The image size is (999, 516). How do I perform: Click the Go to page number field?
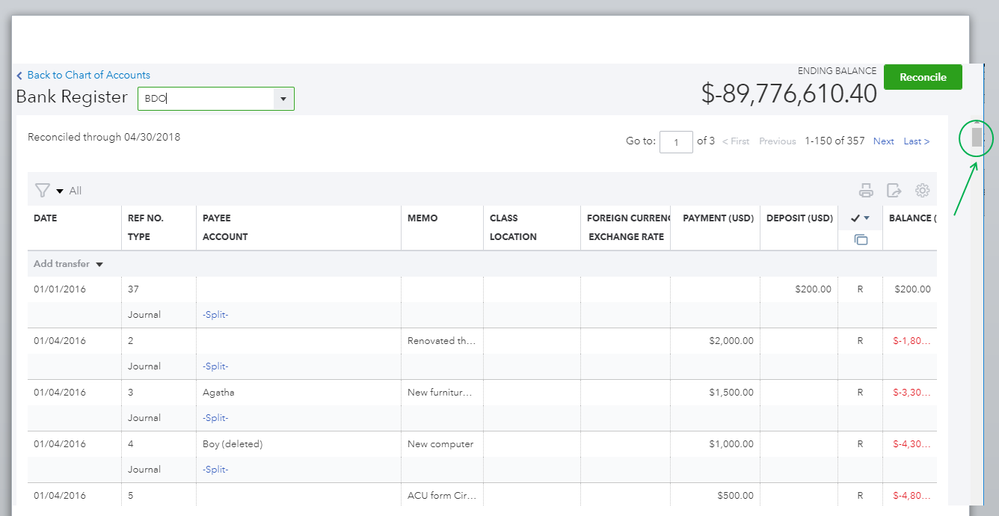click(x=676, y=142)
